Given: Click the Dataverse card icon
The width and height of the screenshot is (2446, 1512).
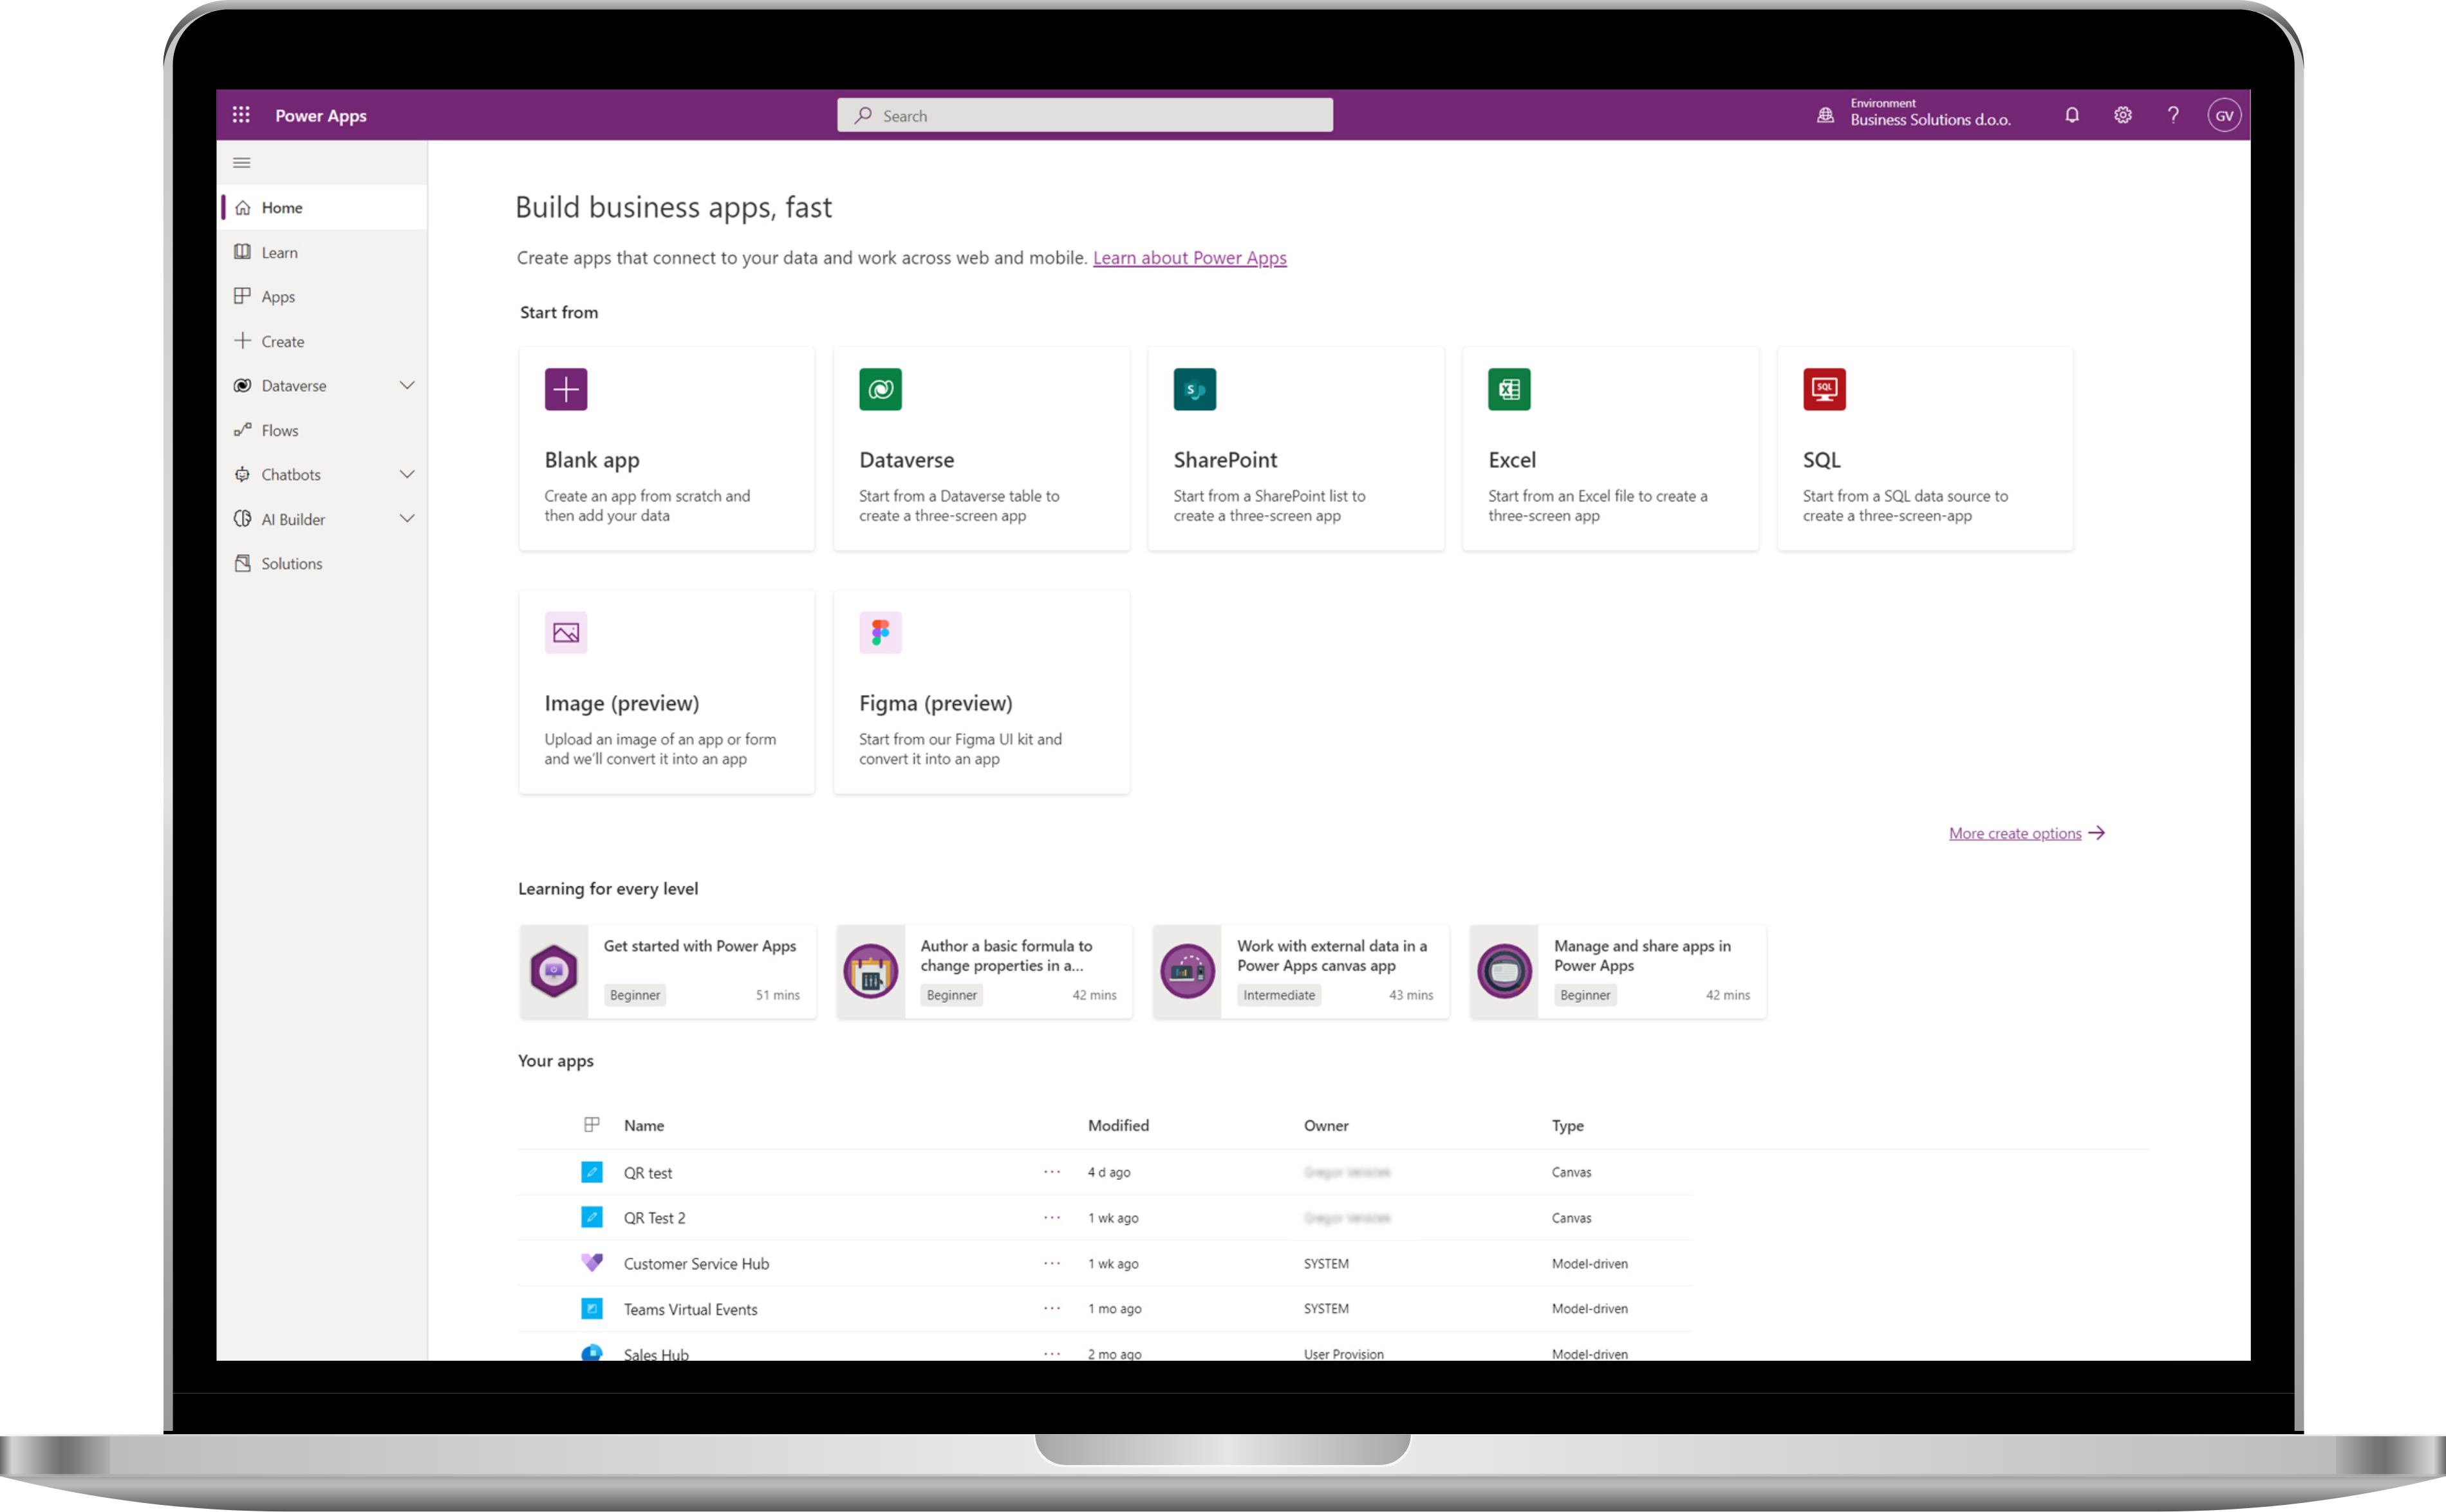Looking at the screenshot, I should click(x=880, y=389).
